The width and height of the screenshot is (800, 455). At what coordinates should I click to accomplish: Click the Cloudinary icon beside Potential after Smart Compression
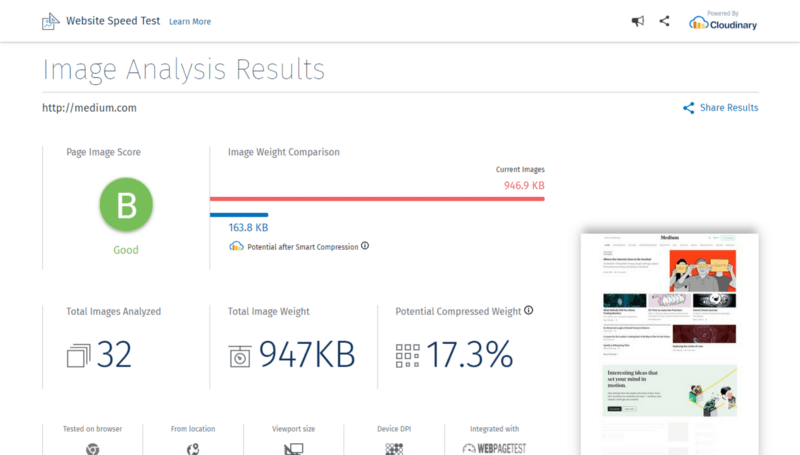[236, 246]
